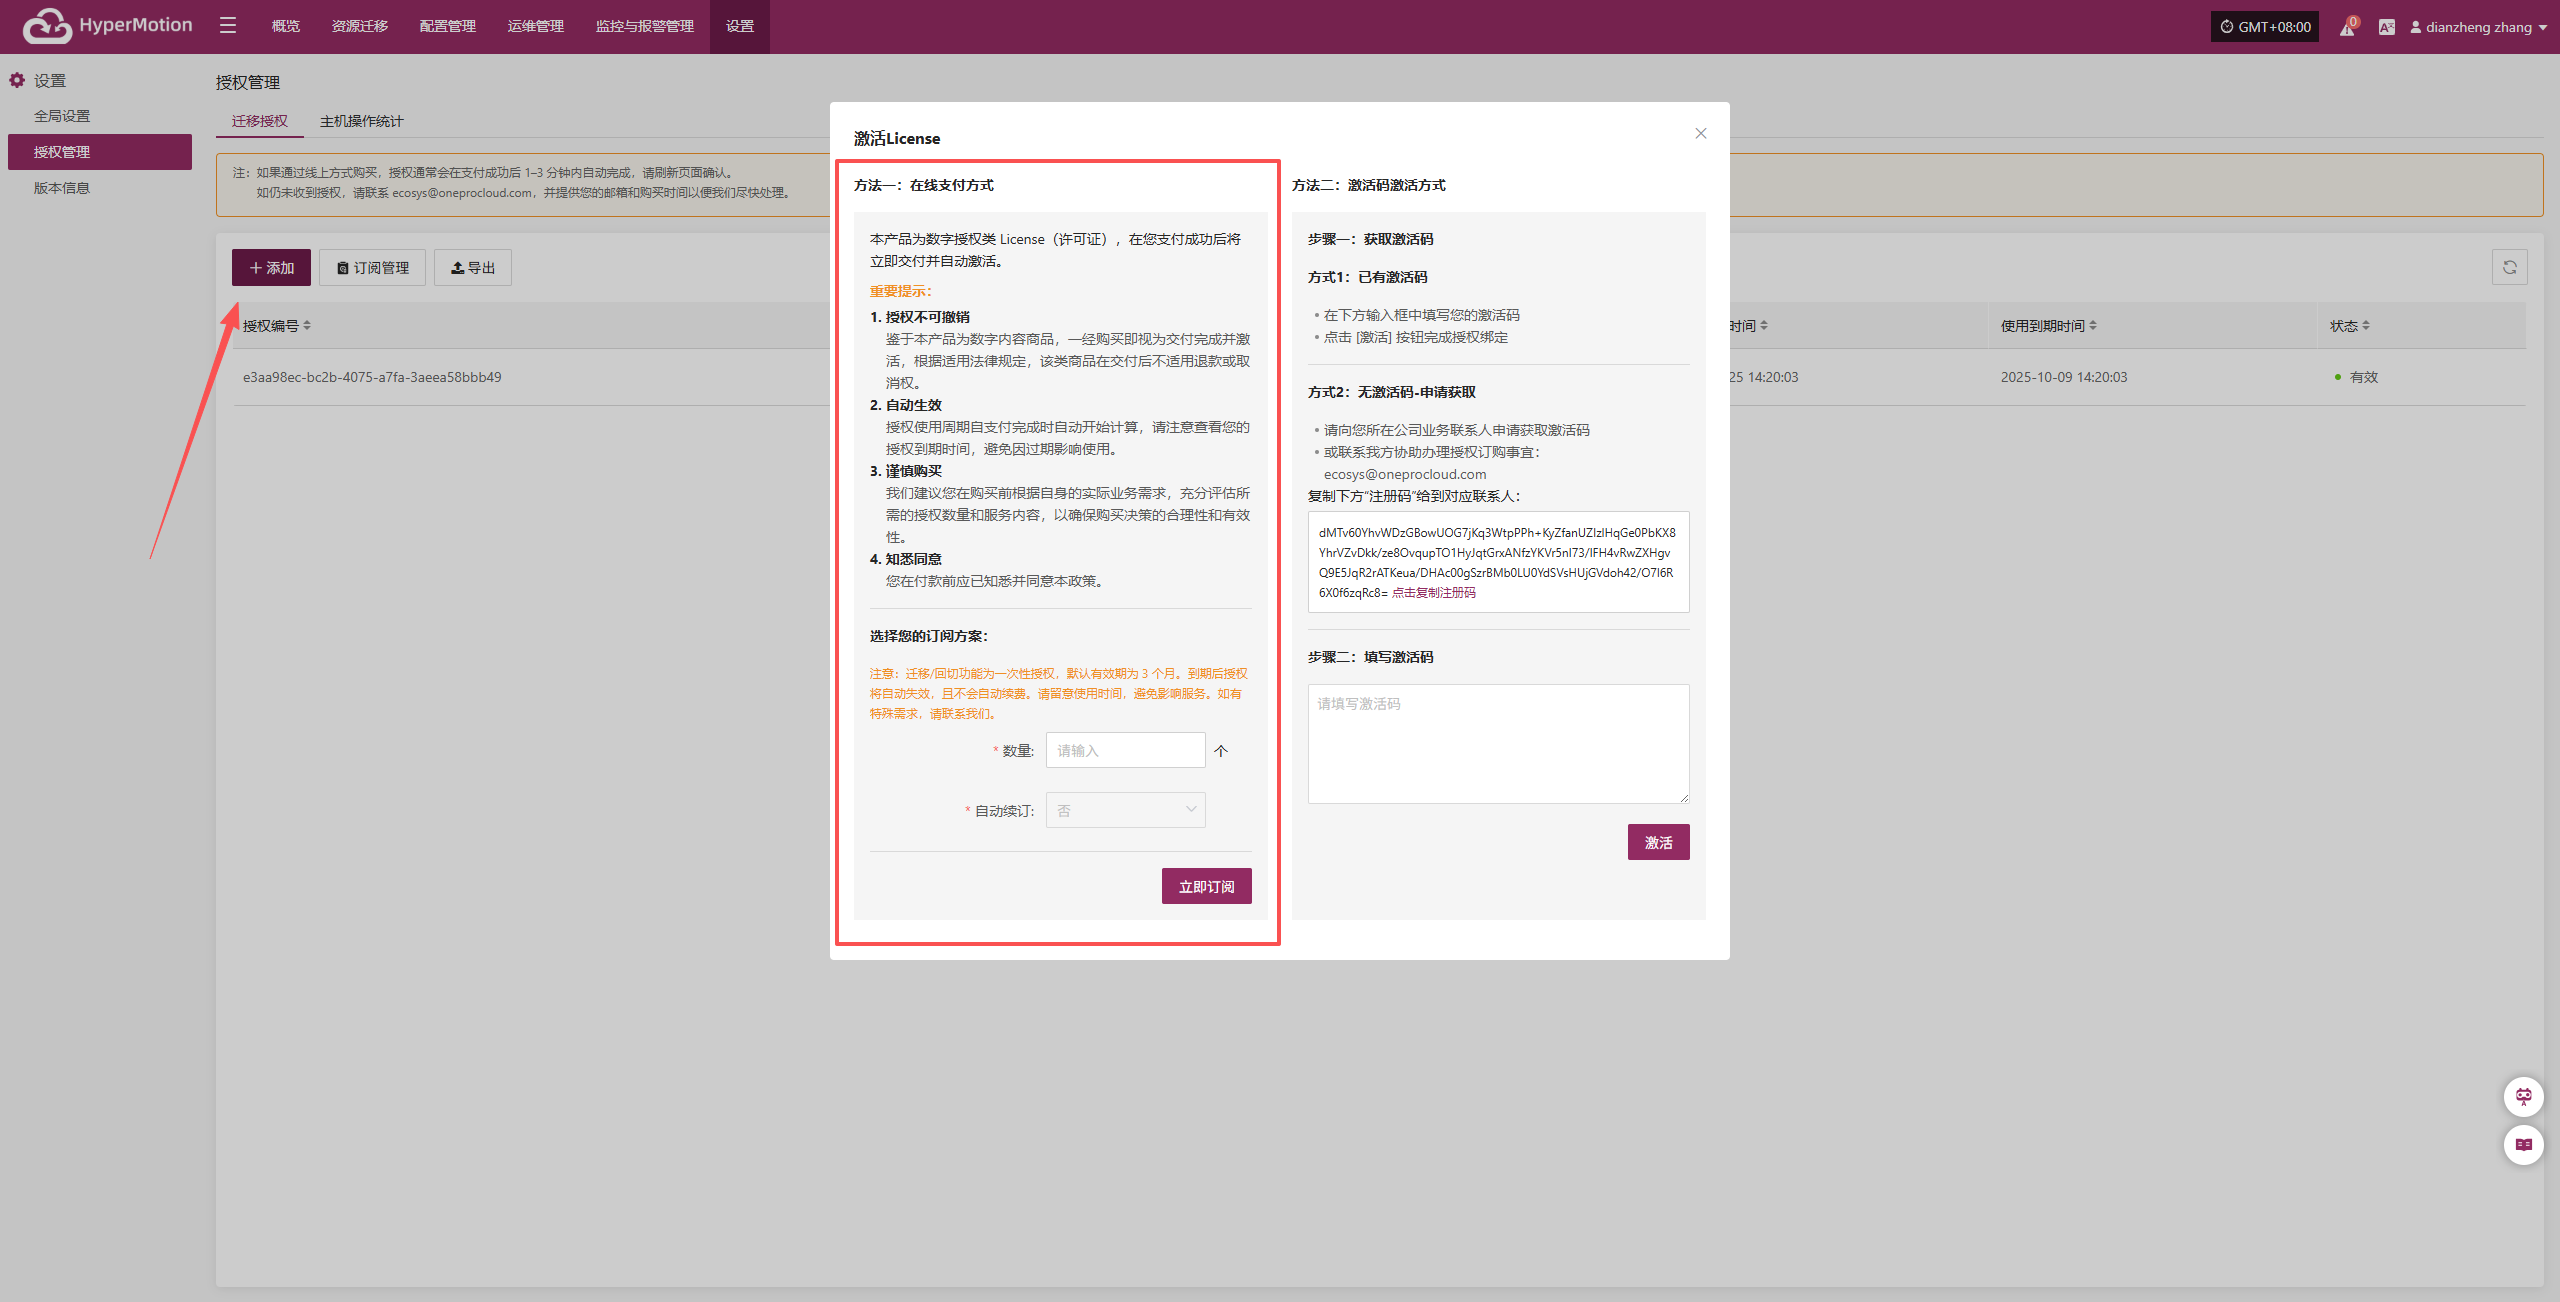Open the 资源迁移 menu
The height and width of the screenshot is (1302, 2560).
point(359,26)
